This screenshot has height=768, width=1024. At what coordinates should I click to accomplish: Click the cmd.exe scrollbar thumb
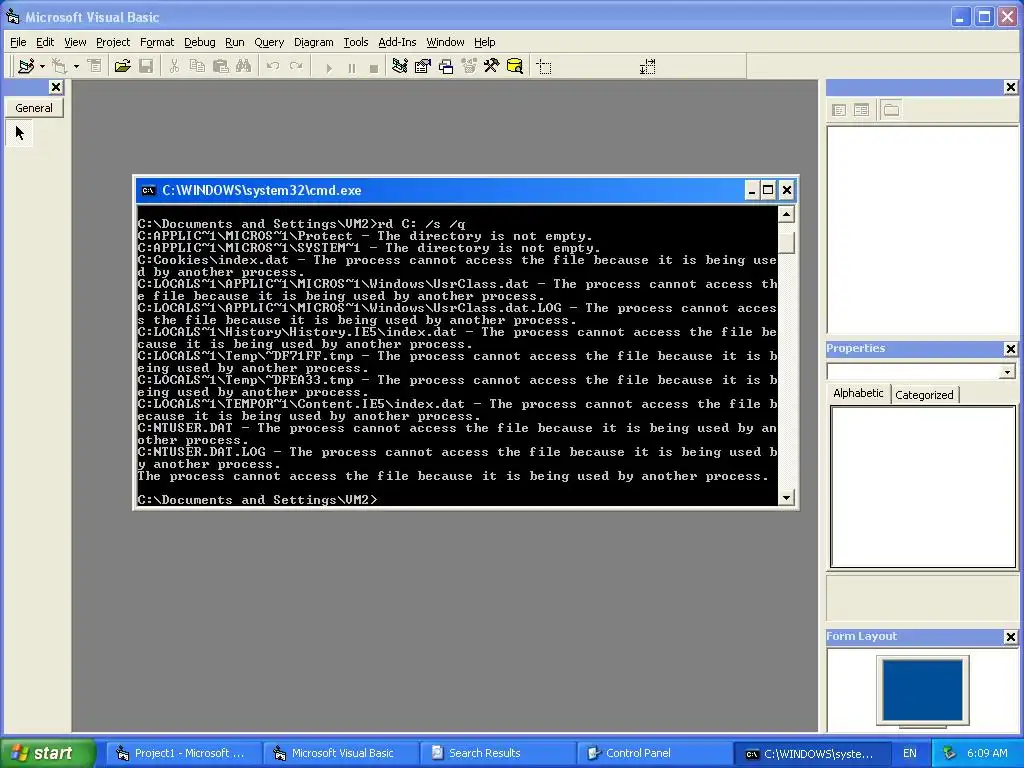pyautogui.click(x=786, y=242)
